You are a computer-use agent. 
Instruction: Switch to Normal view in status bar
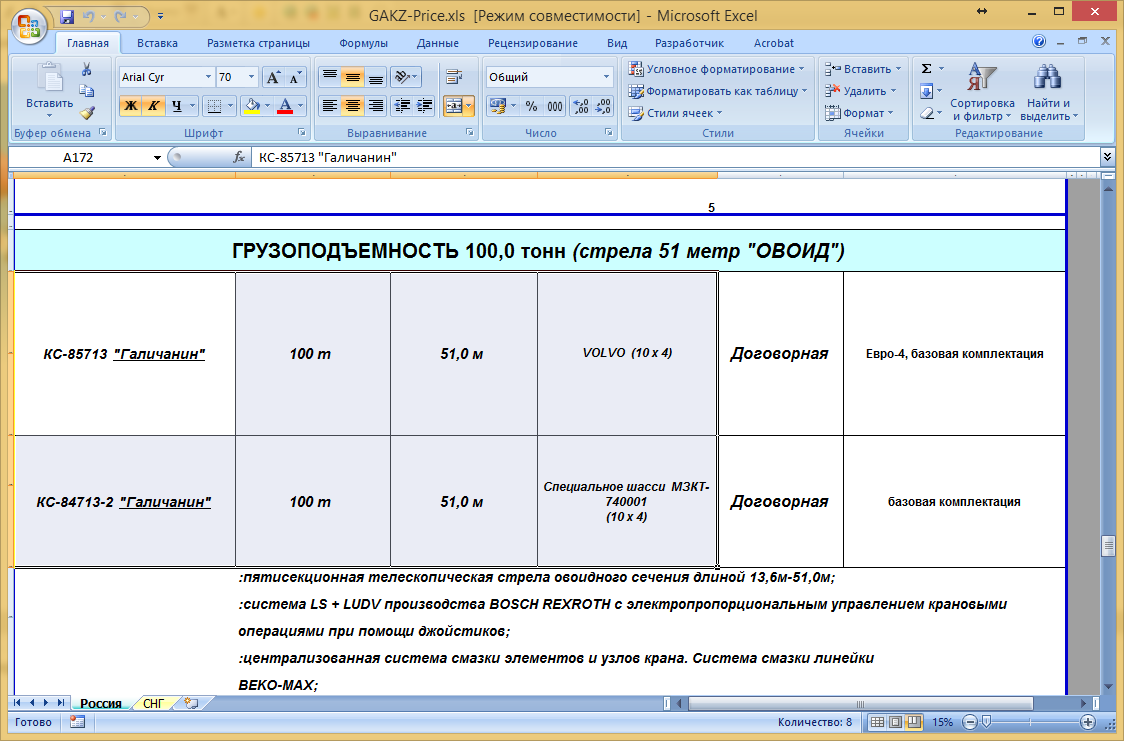(877, 722)
